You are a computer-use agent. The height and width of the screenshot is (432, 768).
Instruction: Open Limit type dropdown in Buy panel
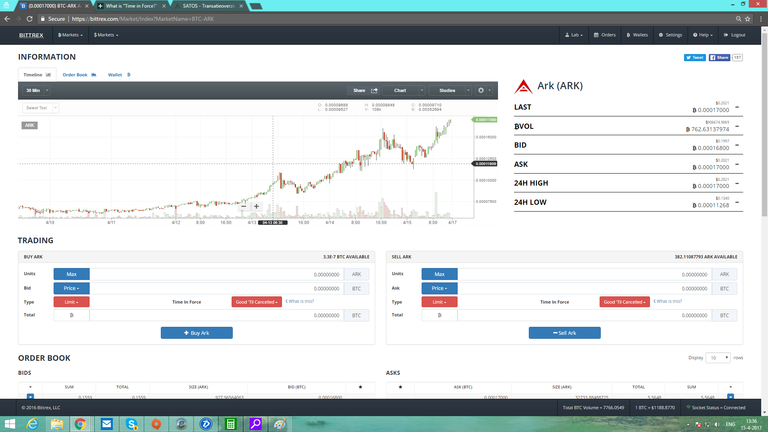(72, 302)
